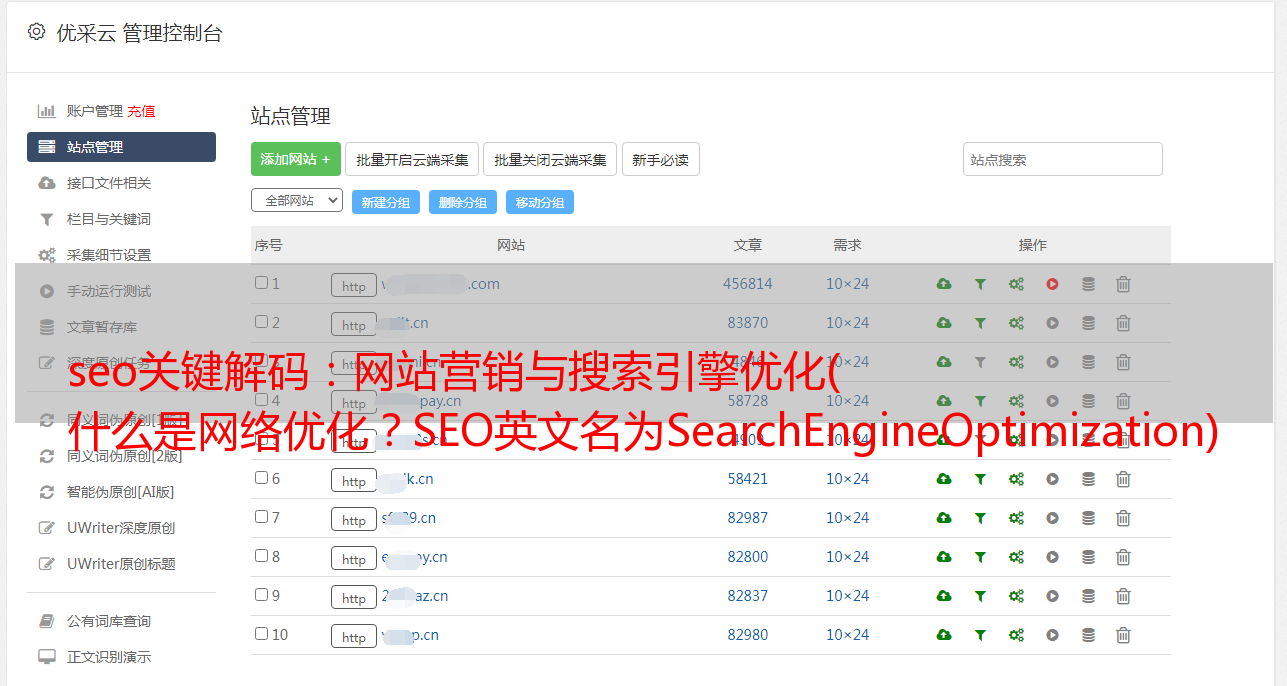Click the cloud upload icon in row 6

[x=943, y=479]
